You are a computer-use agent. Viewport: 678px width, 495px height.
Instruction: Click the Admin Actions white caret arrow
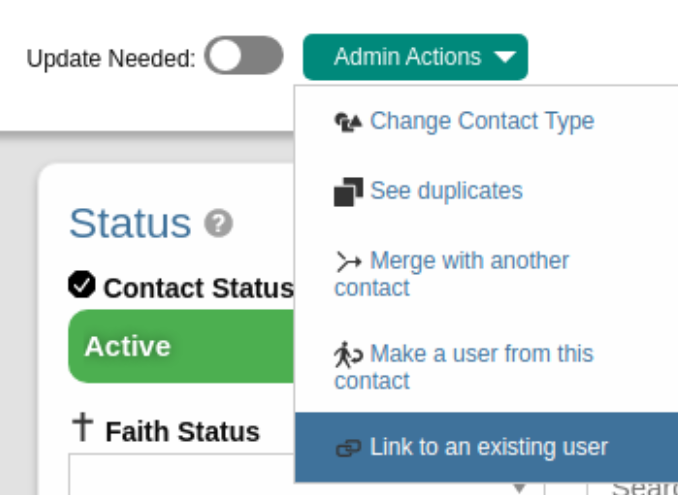[505, 57]
